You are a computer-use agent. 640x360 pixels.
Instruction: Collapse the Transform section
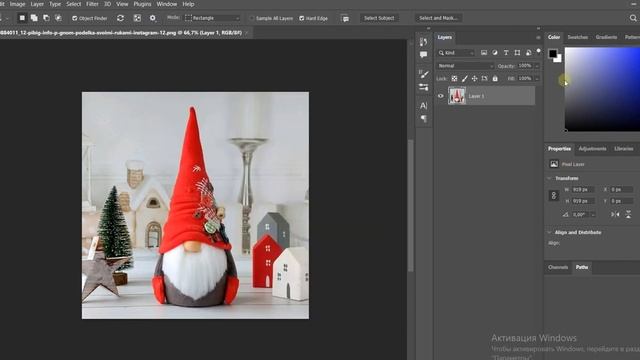coord(549,178)
